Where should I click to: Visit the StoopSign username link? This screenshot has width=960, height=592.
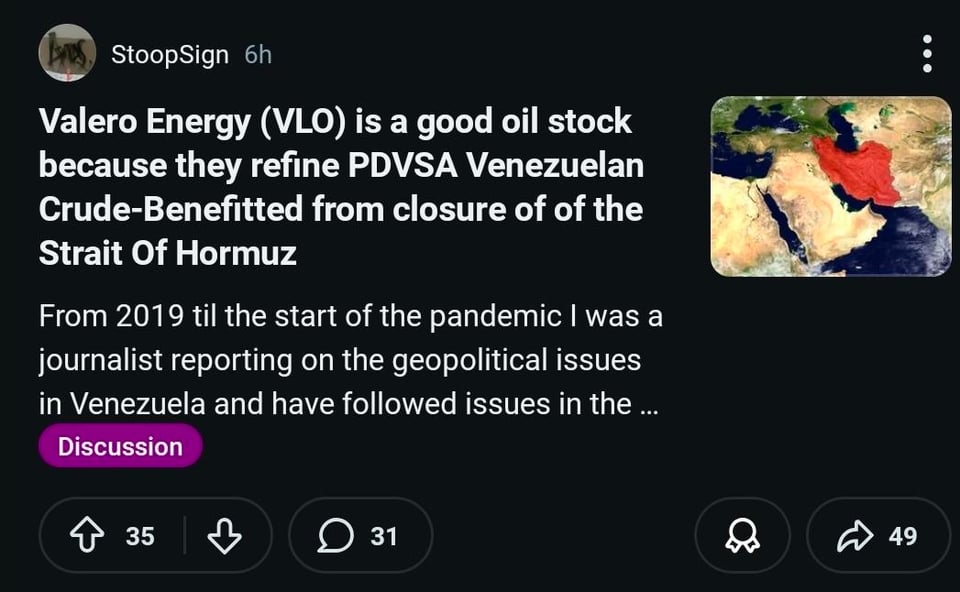(x=170, y=54)
